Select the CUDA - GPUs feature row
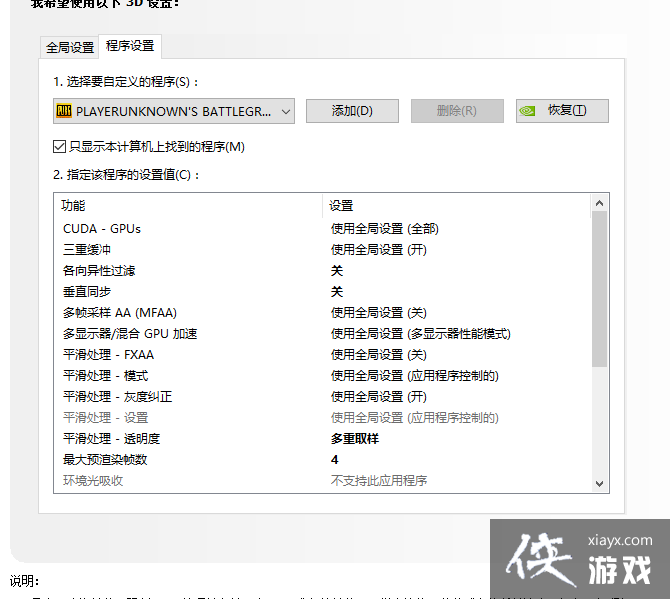Image resolution: width=670 pixels, height=599 pixels. (x=102, y=229)
